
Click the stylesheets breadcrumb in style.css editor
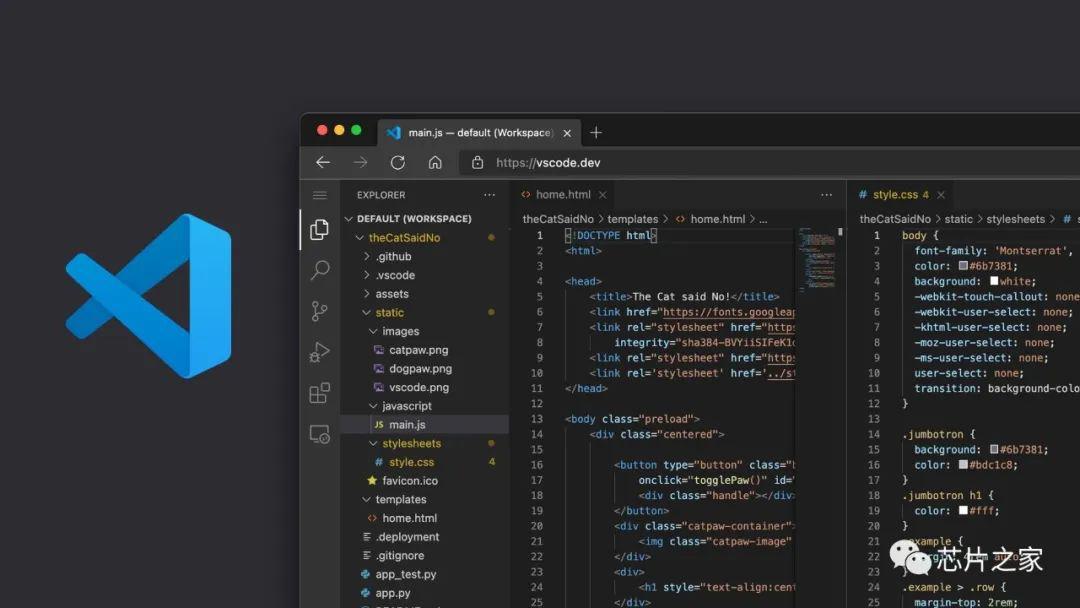click(x=1015, y=219)
